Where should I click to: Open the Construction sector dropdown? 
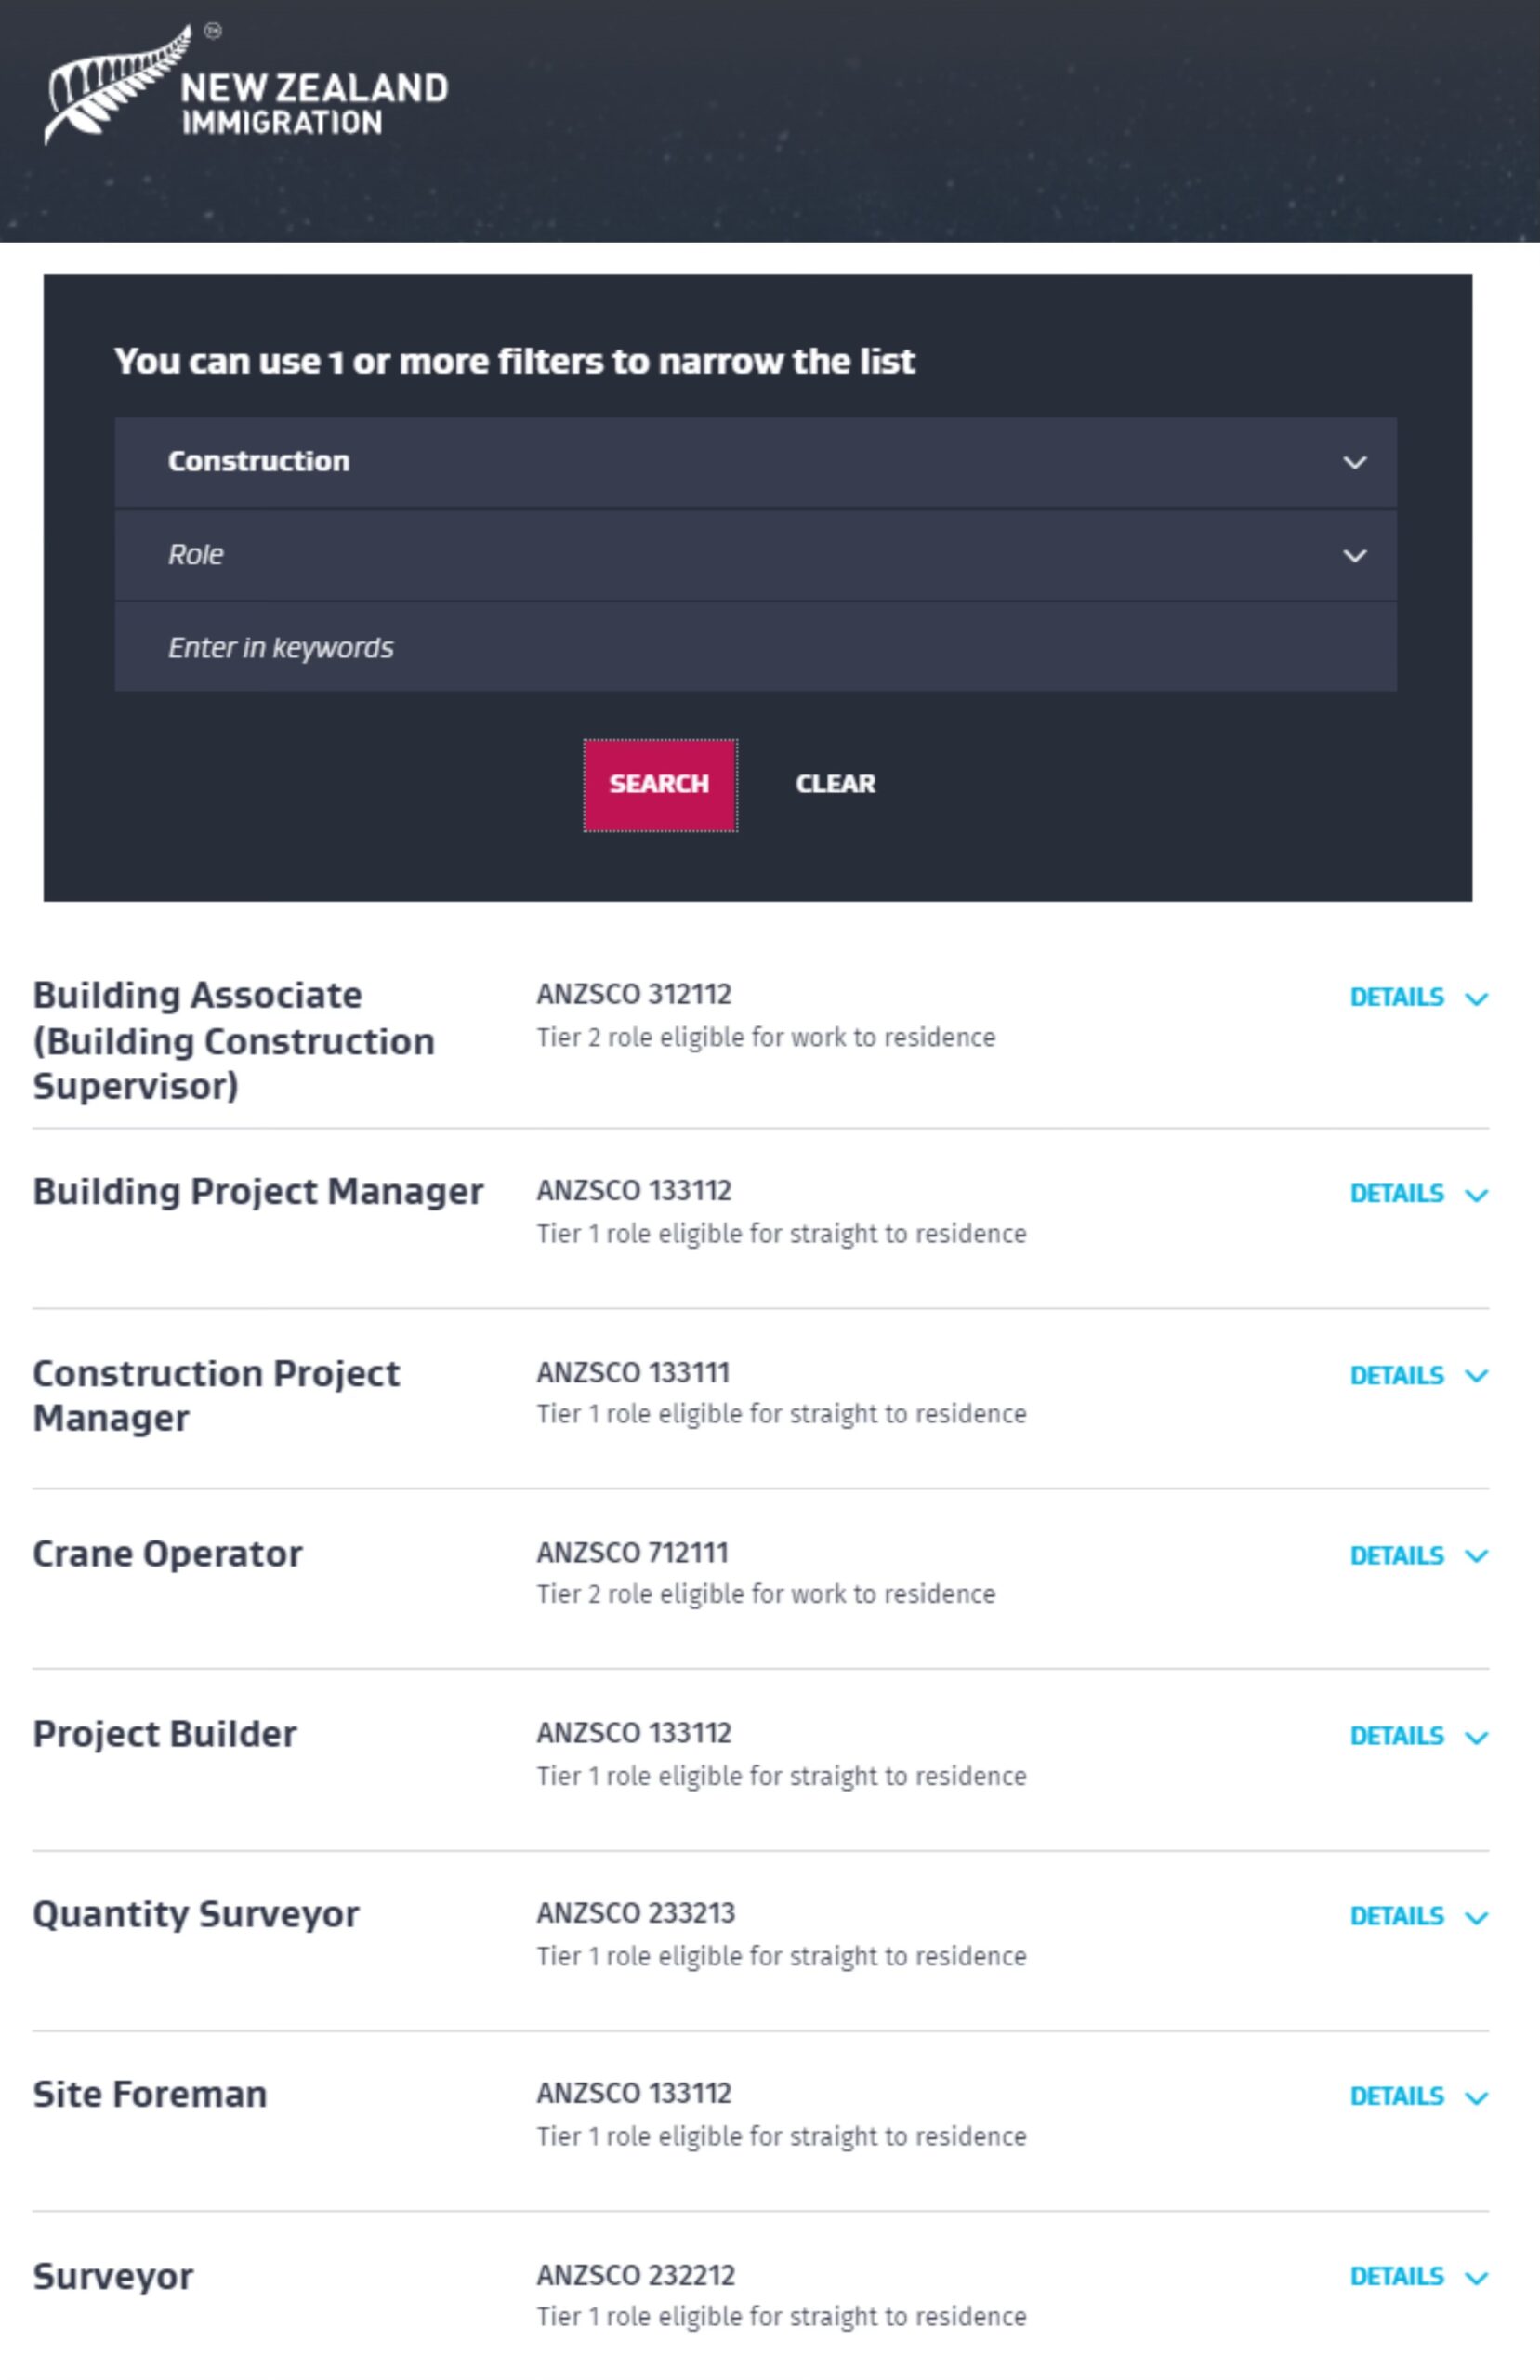point(754,461)
